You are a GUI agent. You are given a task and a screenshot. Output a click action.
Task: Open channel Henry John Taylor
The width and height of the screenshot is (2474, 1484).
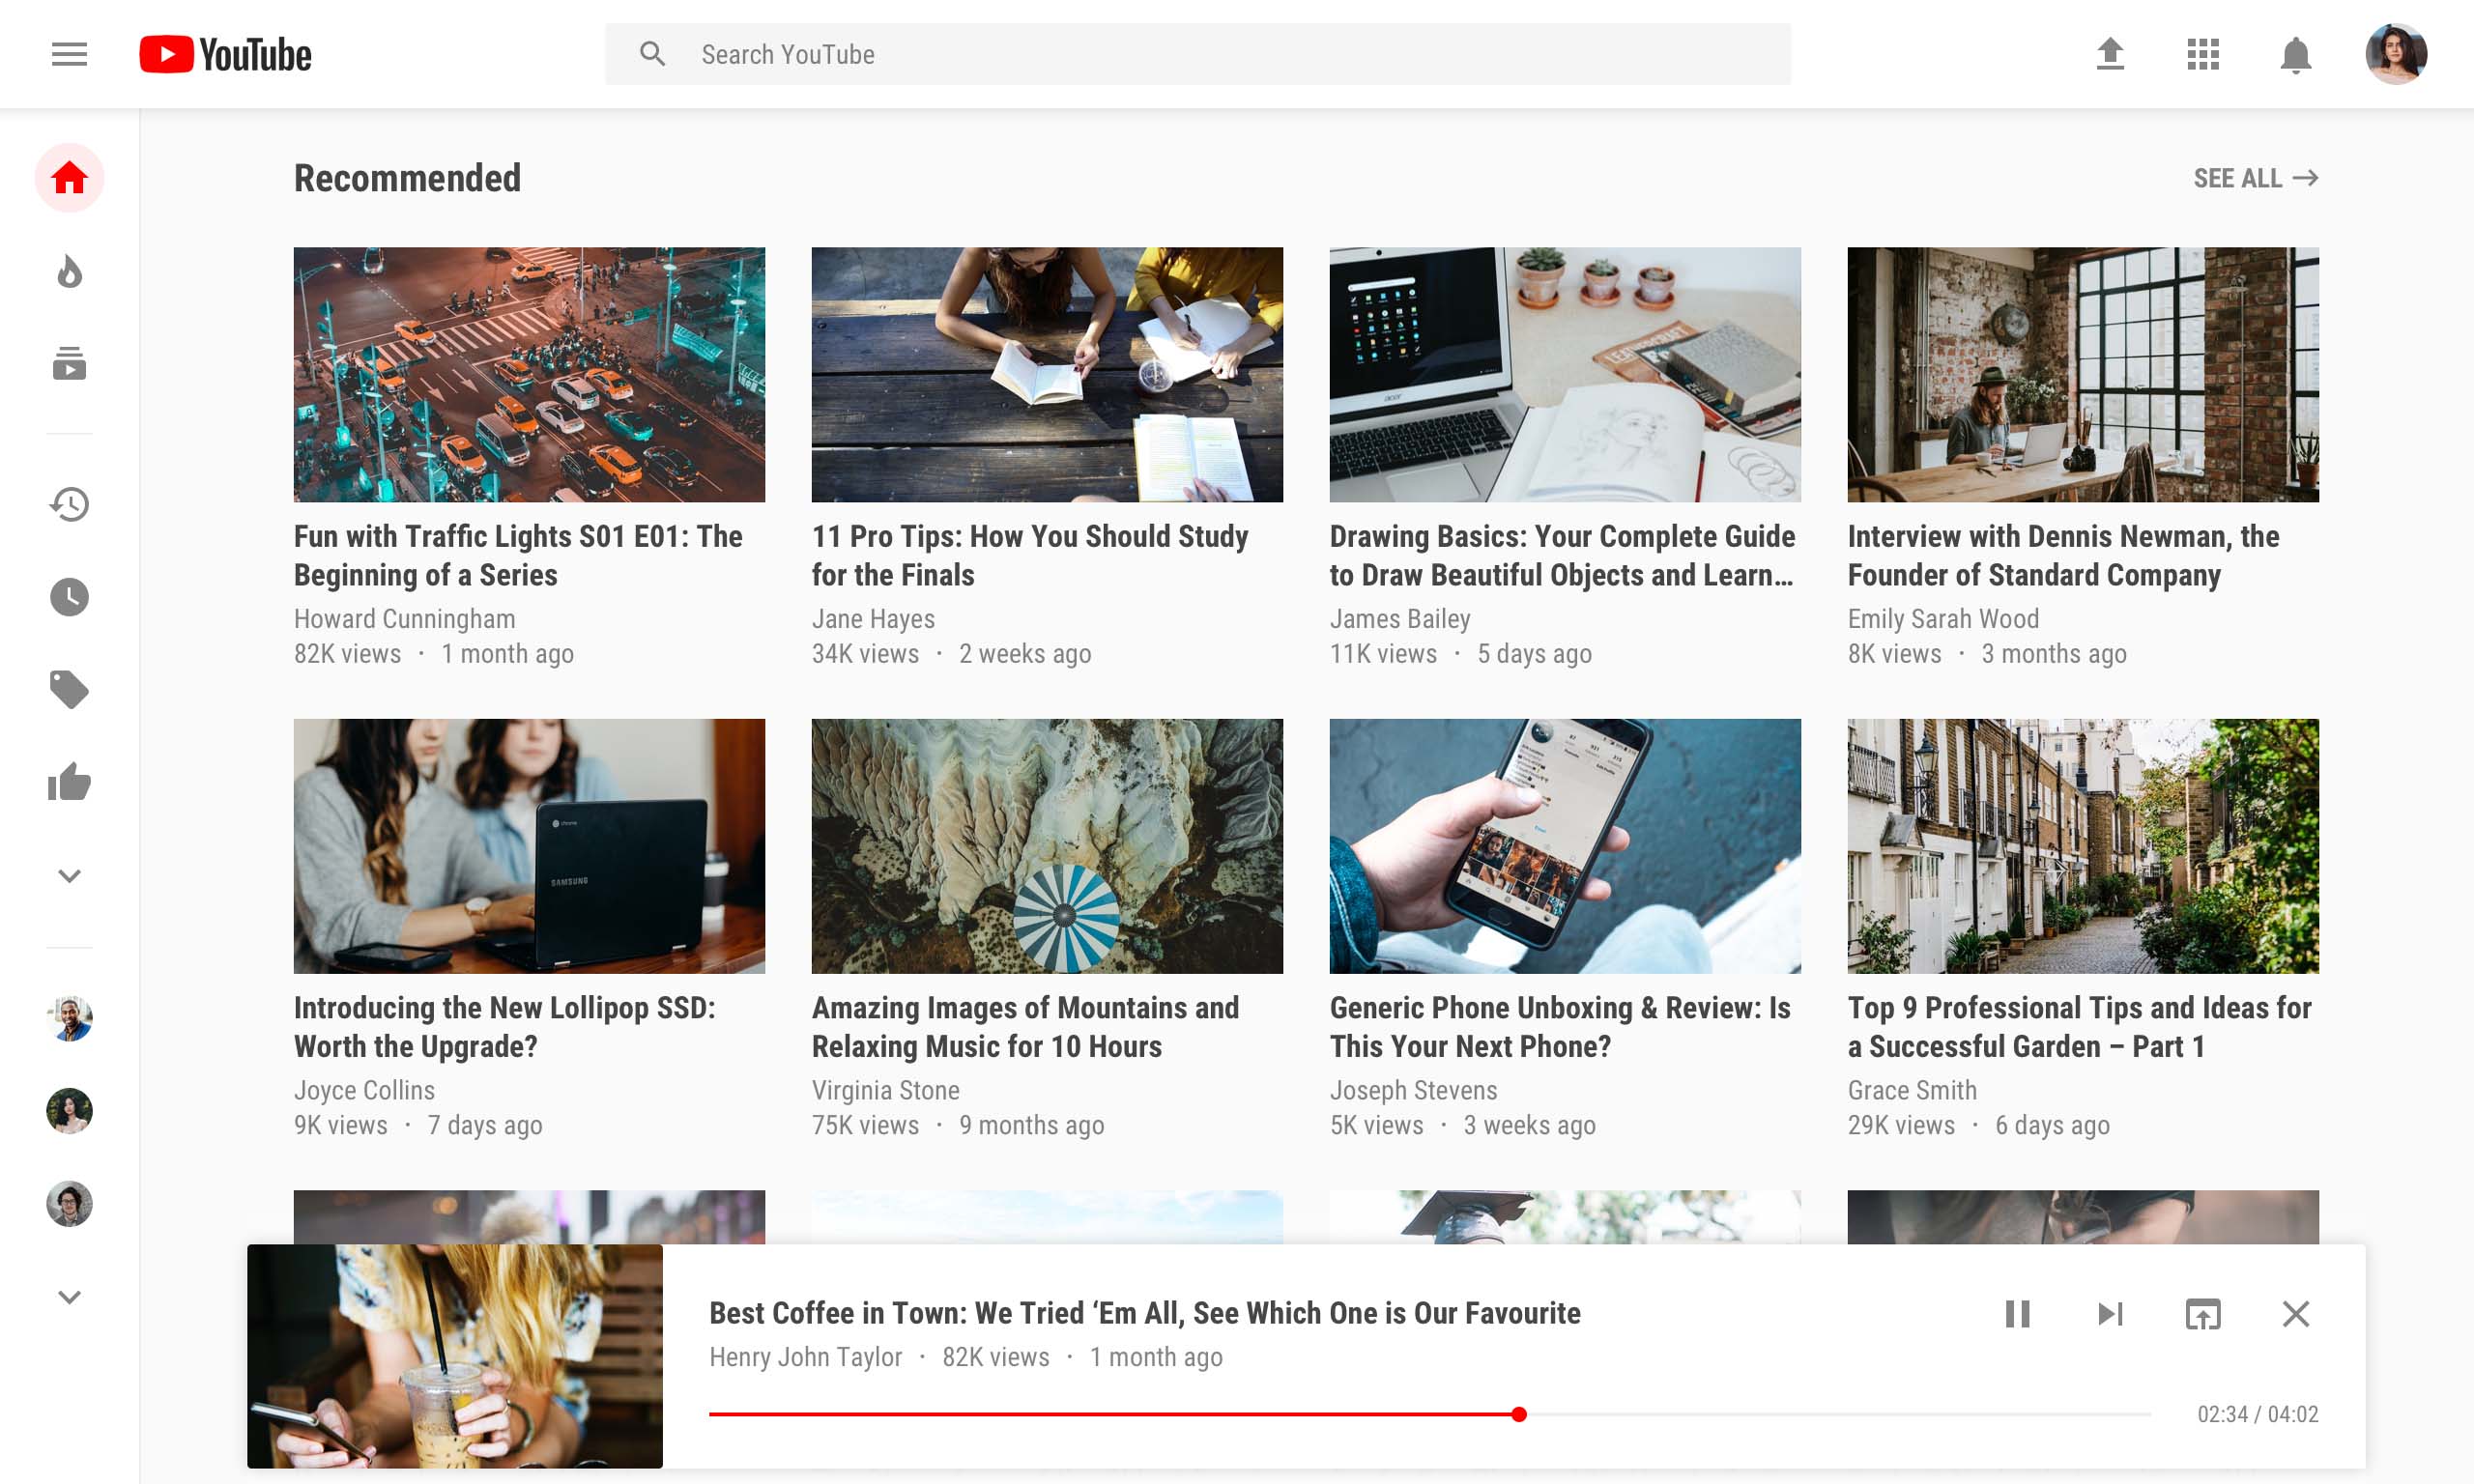[805, 1357]
